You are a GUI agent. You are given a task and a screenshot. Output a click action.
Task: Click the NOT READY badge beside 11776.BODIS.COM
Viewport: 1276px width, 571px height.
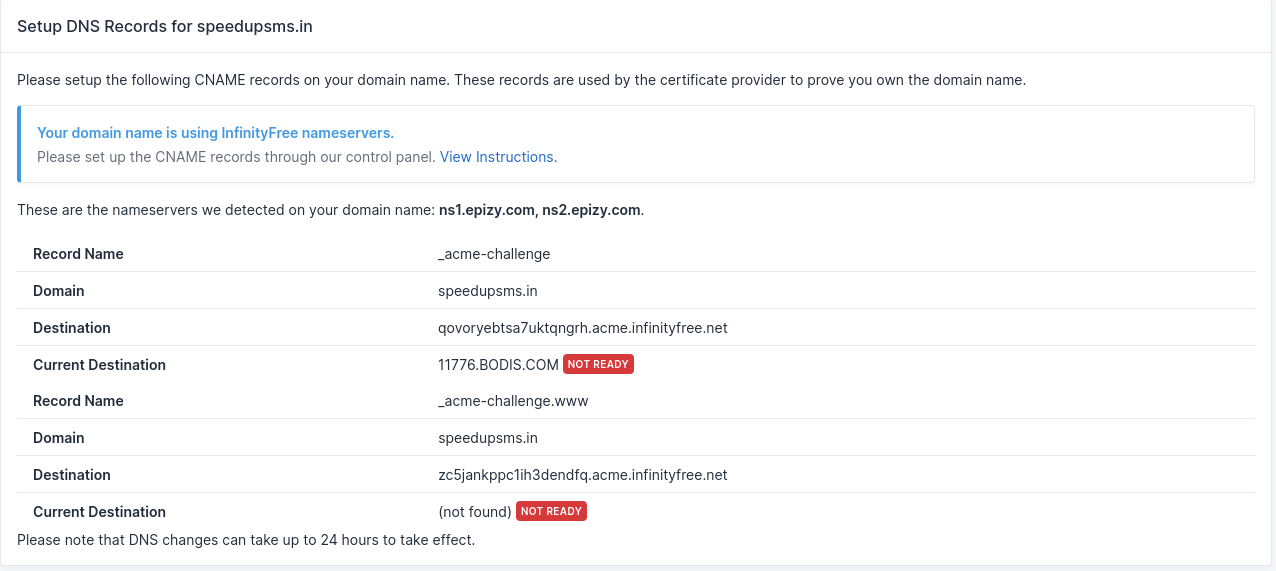coord(598,365)
